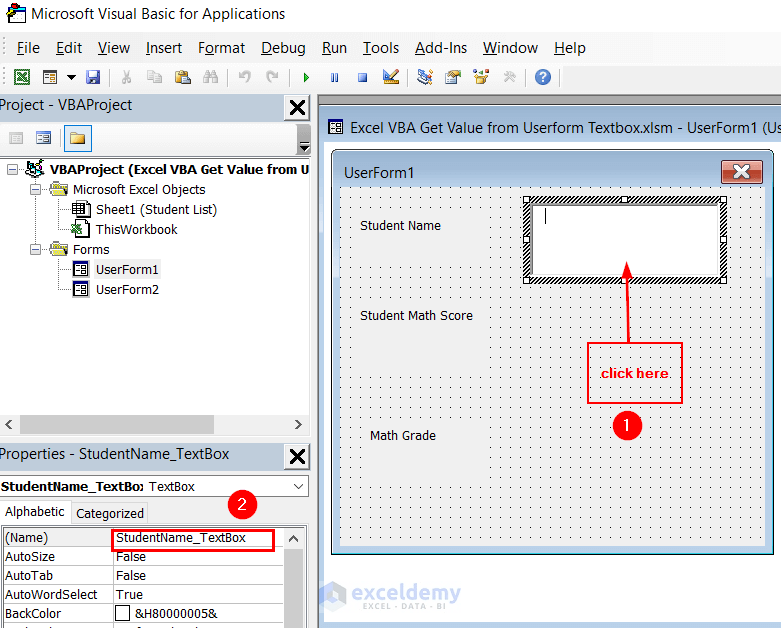Click the Student Name label on form
The height and width of the screenshot is (628, 781).
pos(400,226)
